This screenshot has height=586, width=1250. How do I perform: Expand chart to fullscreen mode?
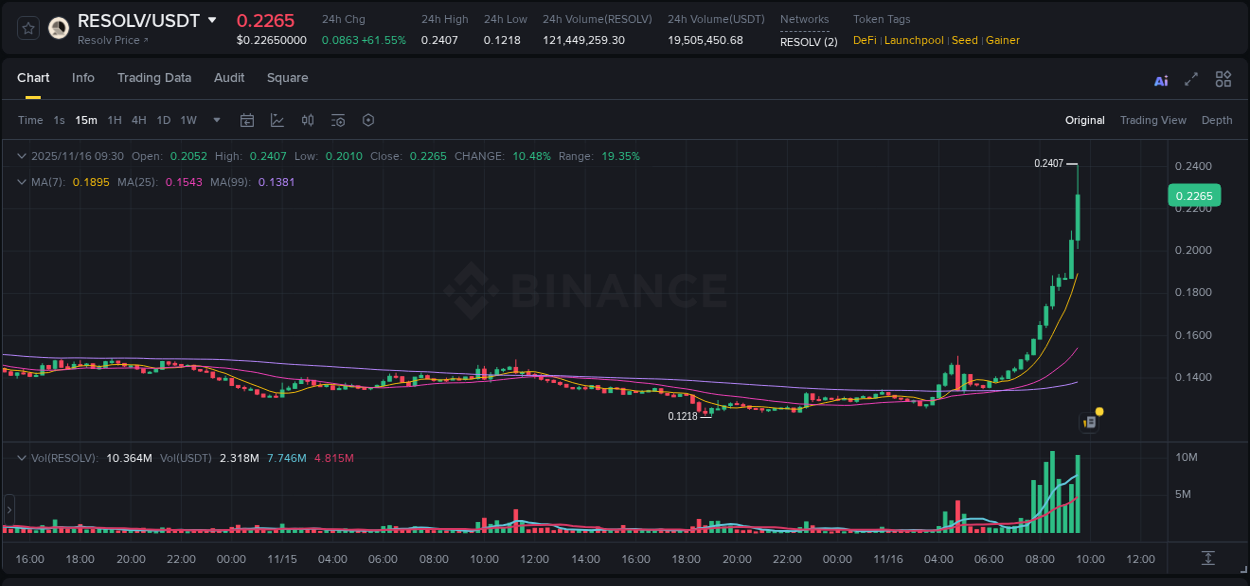[1192, 79]
